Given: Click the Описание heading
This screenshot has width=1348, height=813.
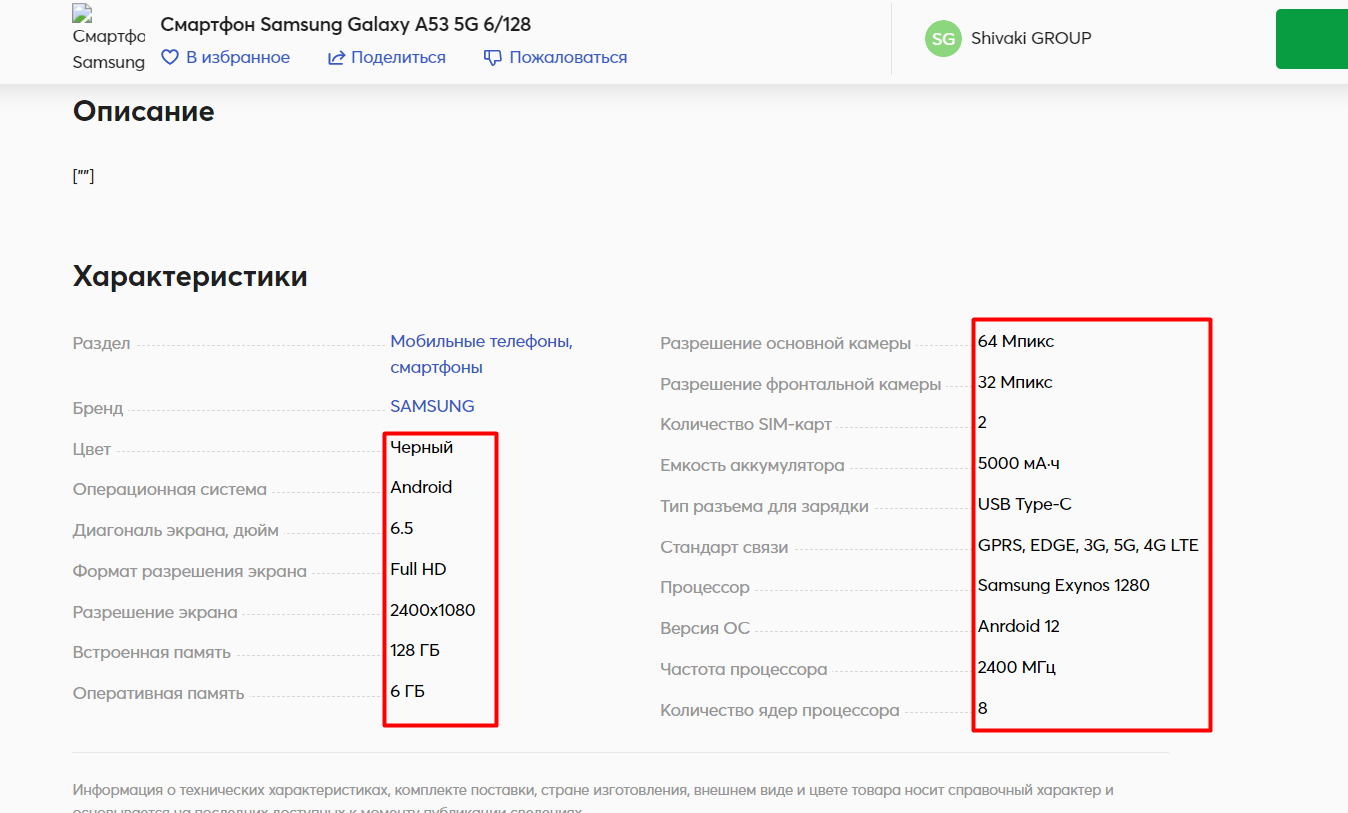Looking at the screenshot, I should coord(144,111).
